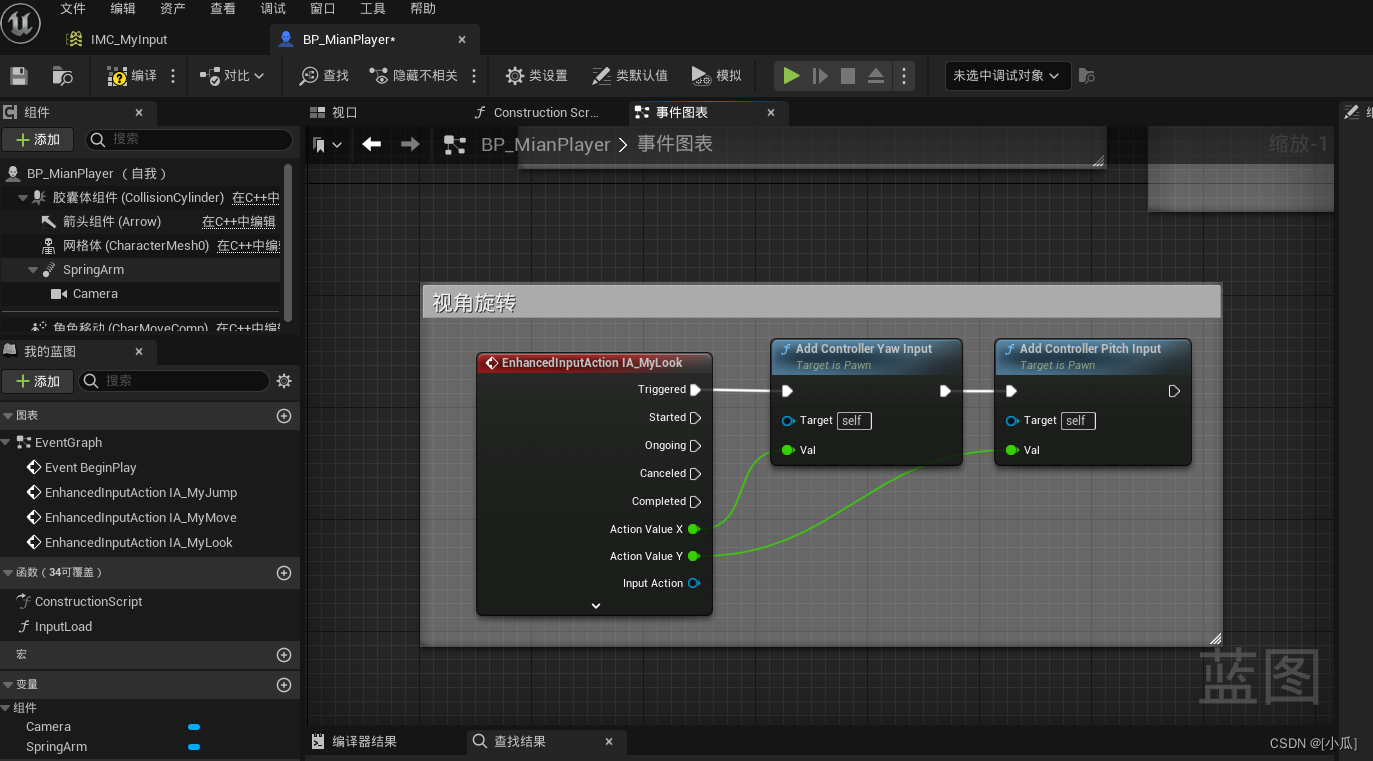Image resolution: width=1373 pixels, height=761 pixels.
Task: Switch to the Construction Script tab
Action: click(x=537, y=113)
